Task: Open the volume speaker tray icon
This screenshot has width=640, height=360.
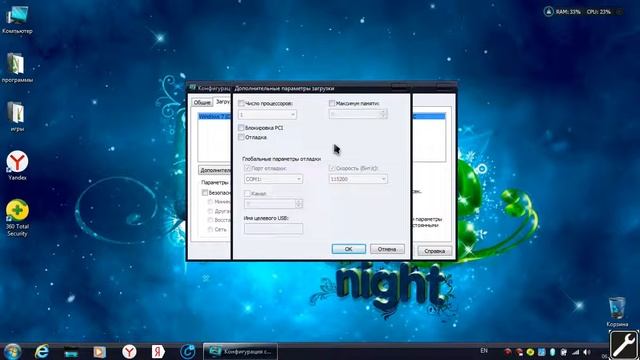Action: [x=587, y=352]
